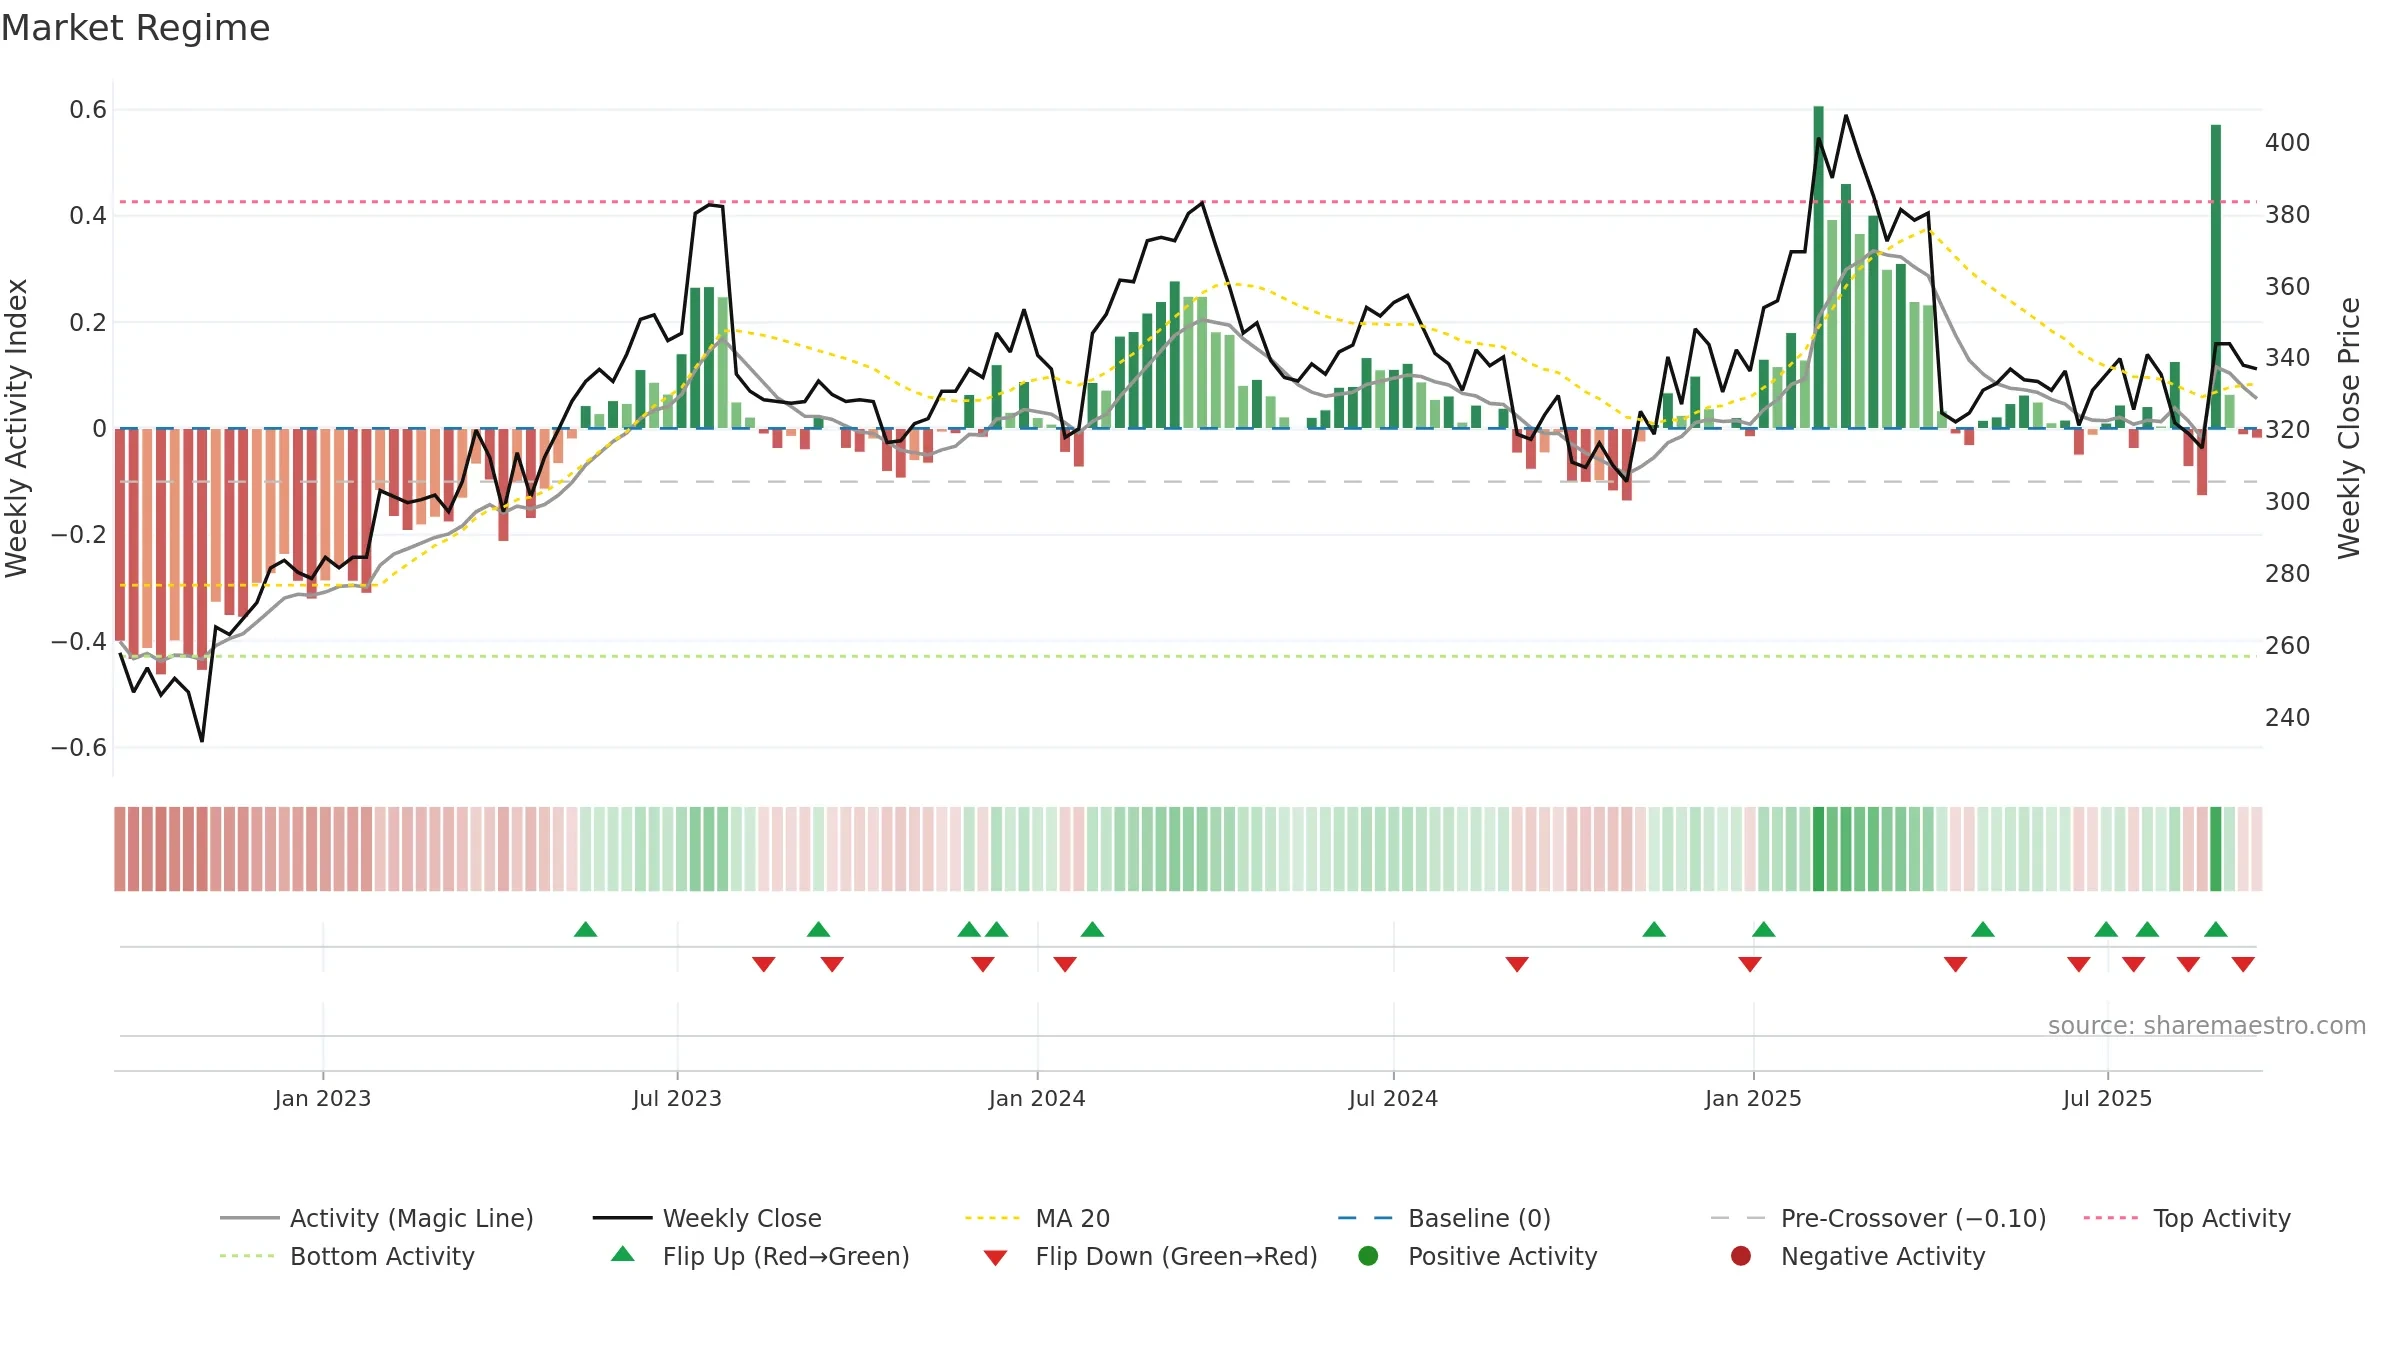Viewport: 2400px width, 1350px height.
Task: Open the source: sharemaestro.com credit
Action: (x=2207, y=1025)
